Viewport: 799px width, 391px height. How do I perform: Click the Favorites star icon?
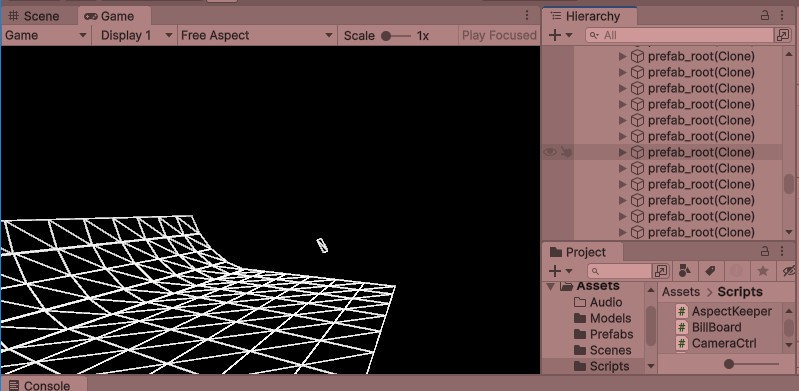click(x=763, y=271)
